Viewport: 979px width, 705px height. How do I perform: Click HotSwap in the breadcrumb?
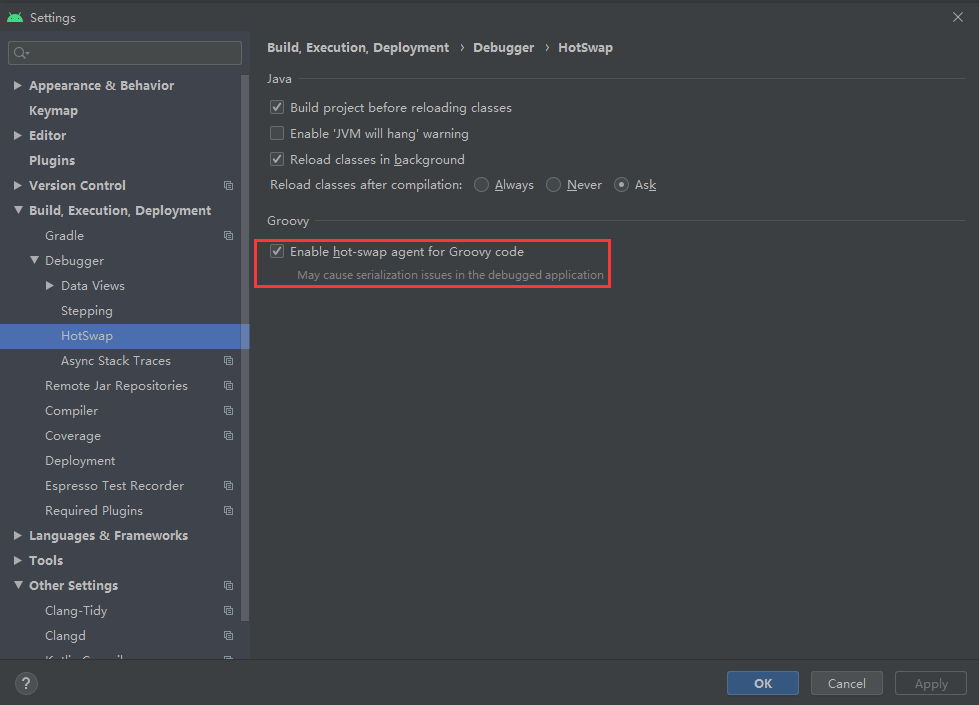[585, 47]
